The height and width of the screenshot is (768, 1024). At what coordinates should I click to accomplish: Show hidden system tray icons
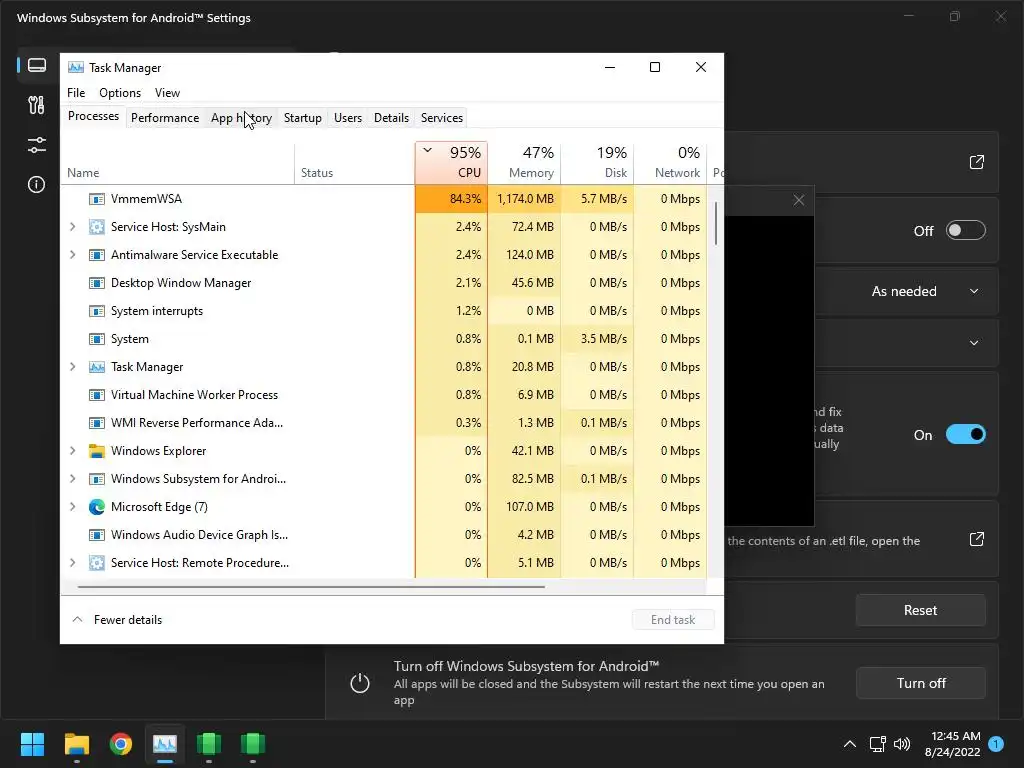(850, 744)
